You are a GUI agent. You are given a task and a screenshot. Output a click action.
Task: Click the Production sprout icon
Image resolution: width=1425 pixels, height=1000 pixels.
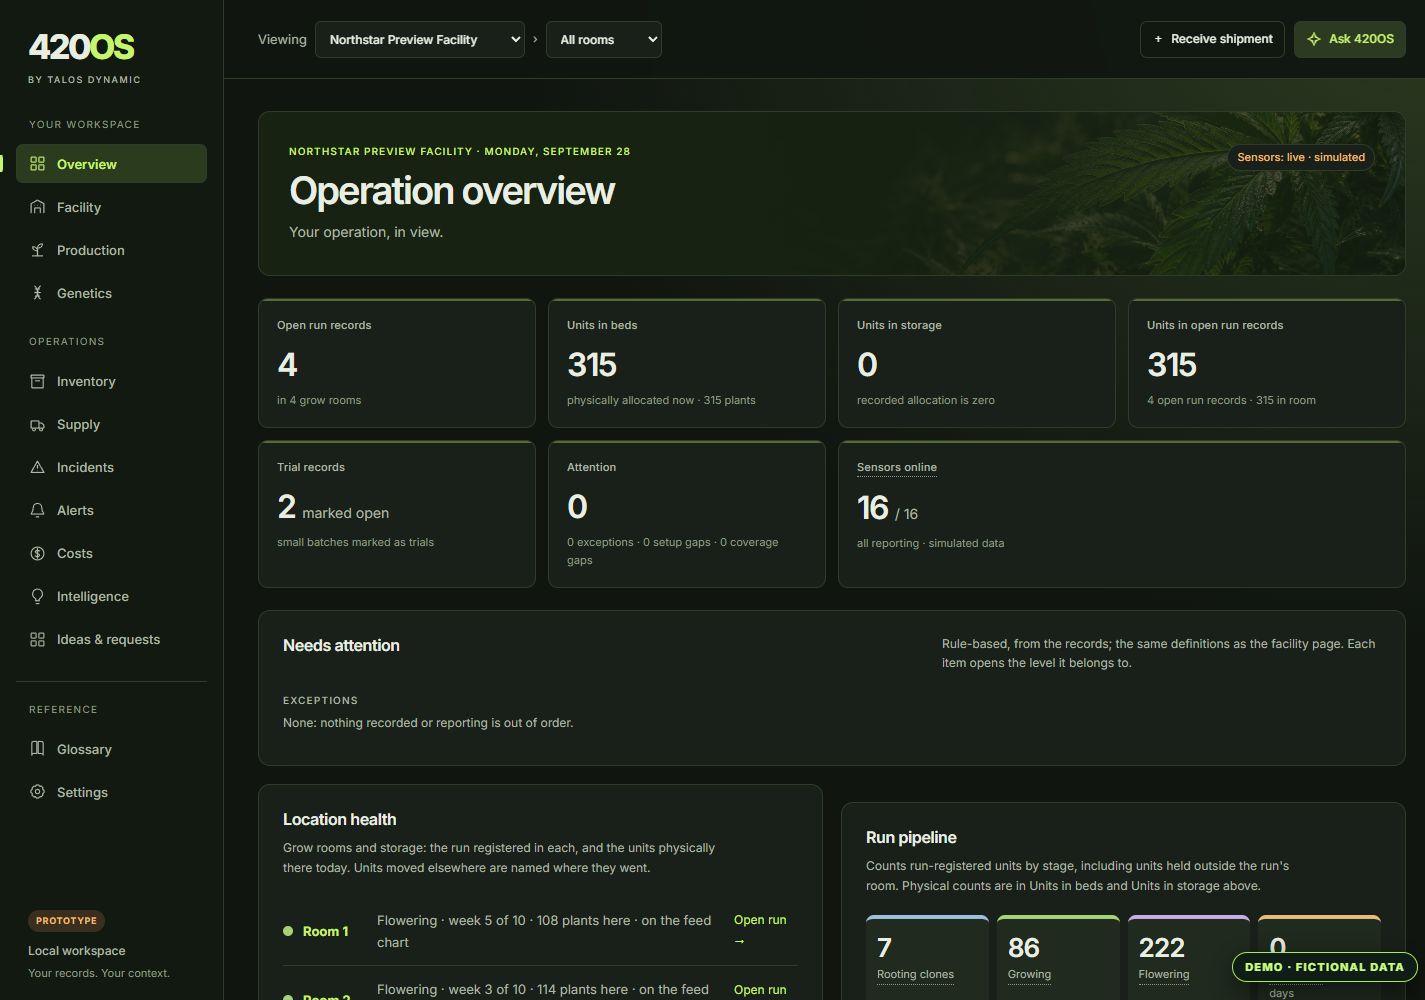(37, 250)
